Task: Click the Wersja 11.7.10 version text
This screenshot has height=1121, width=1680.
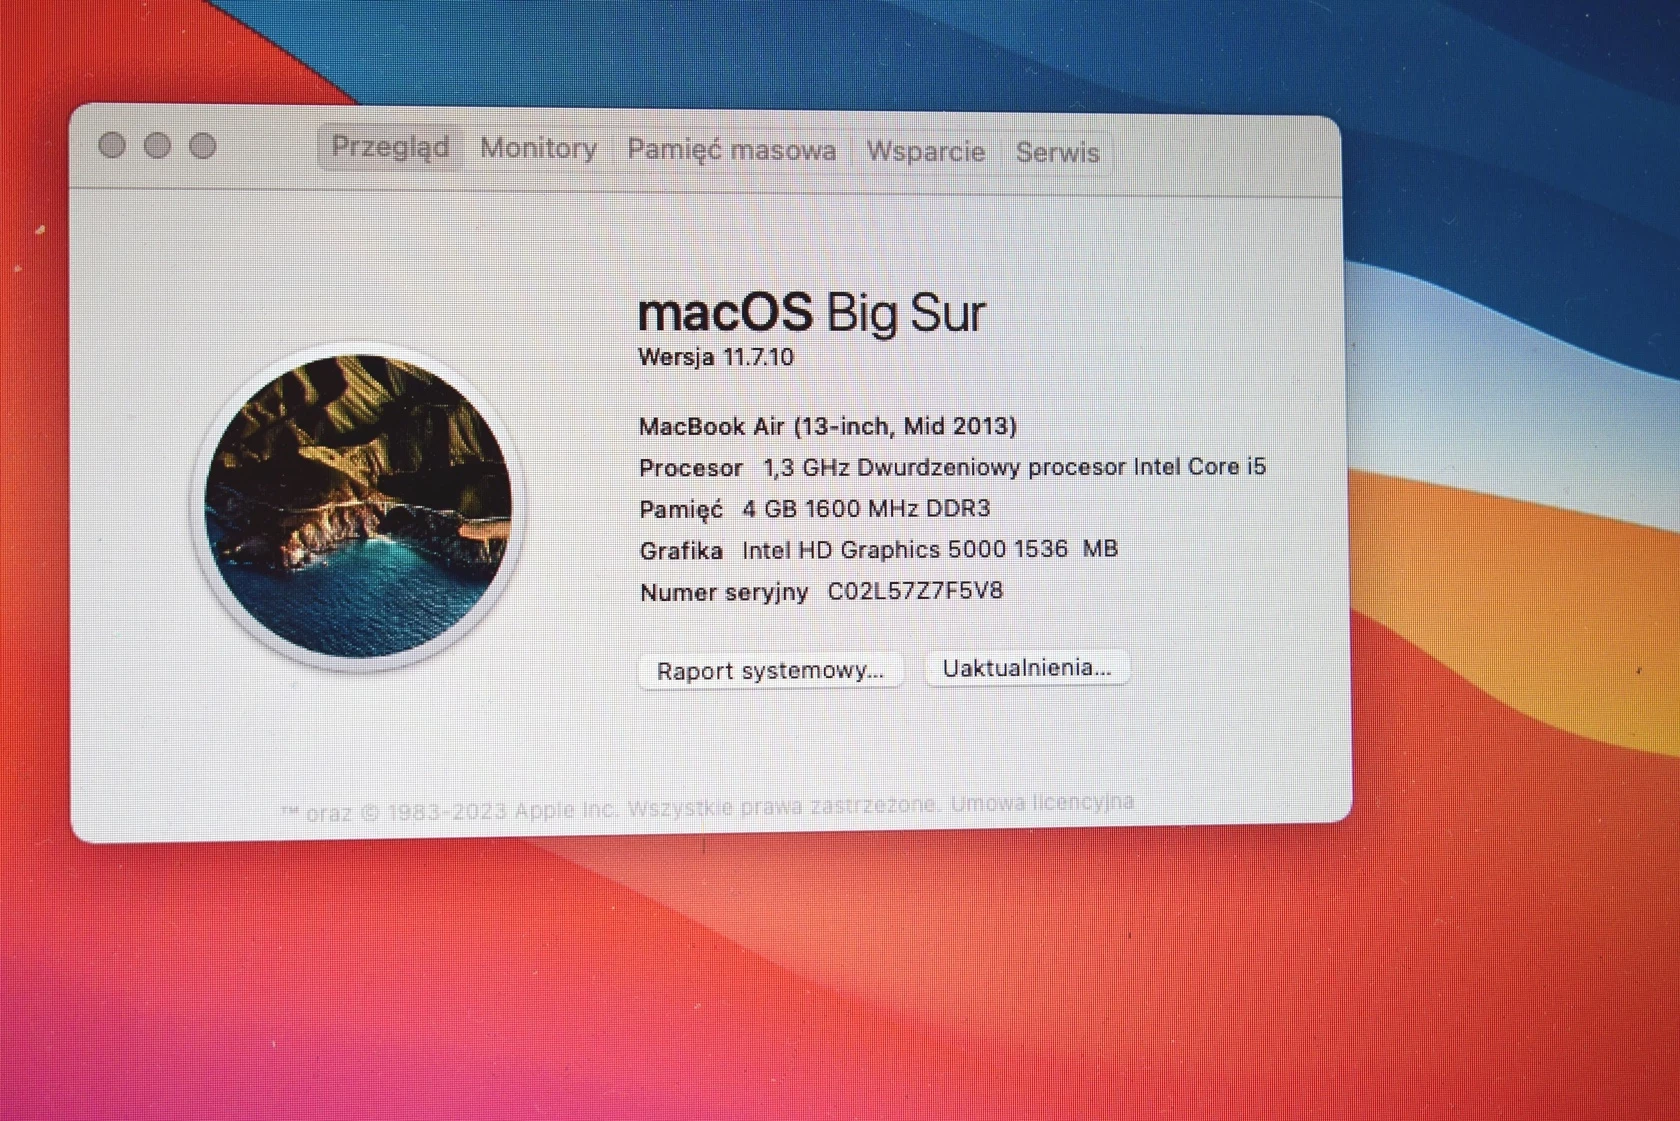Action: pos(716,357)
